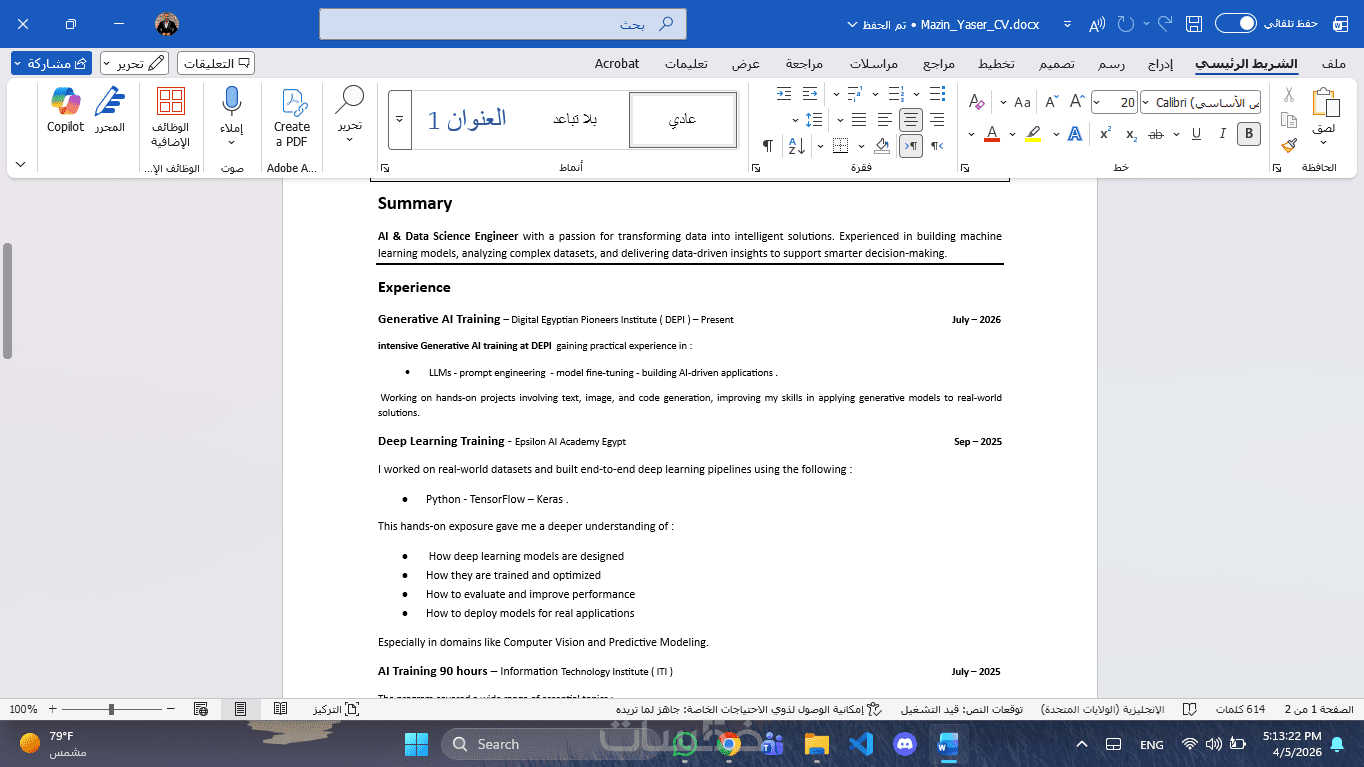Select the Format Painter brush
The height and width of the screenshot is (767, 1364).
(1289, 145)
